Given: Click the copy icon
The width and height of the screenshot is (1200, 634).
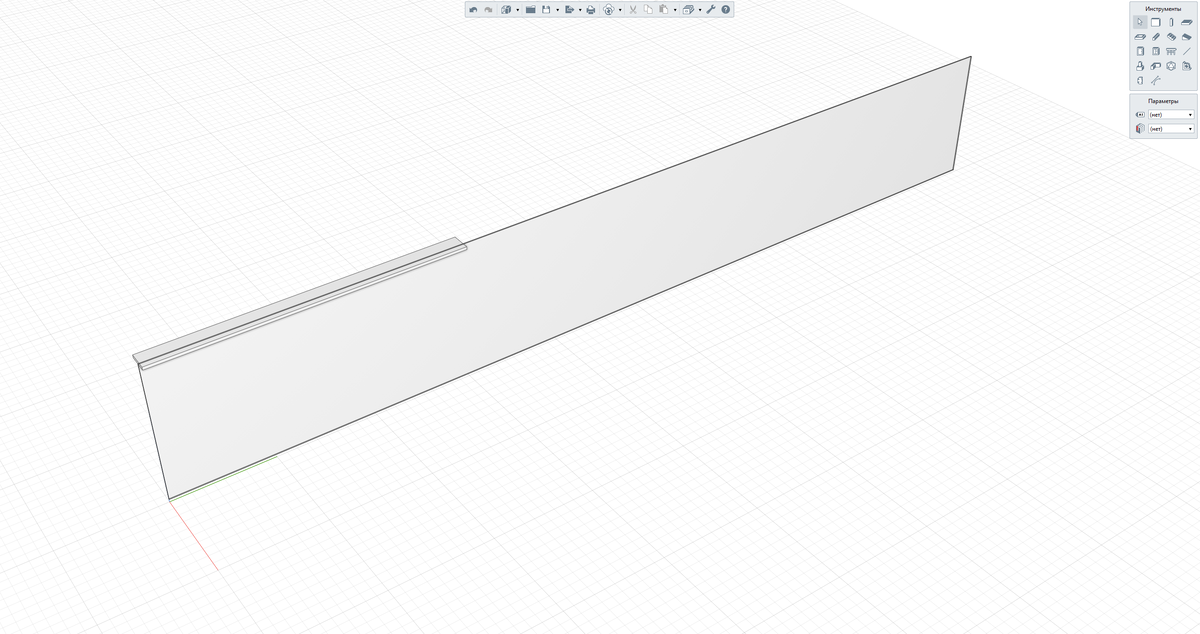Looking at the screenshot, I should (648, 10).
